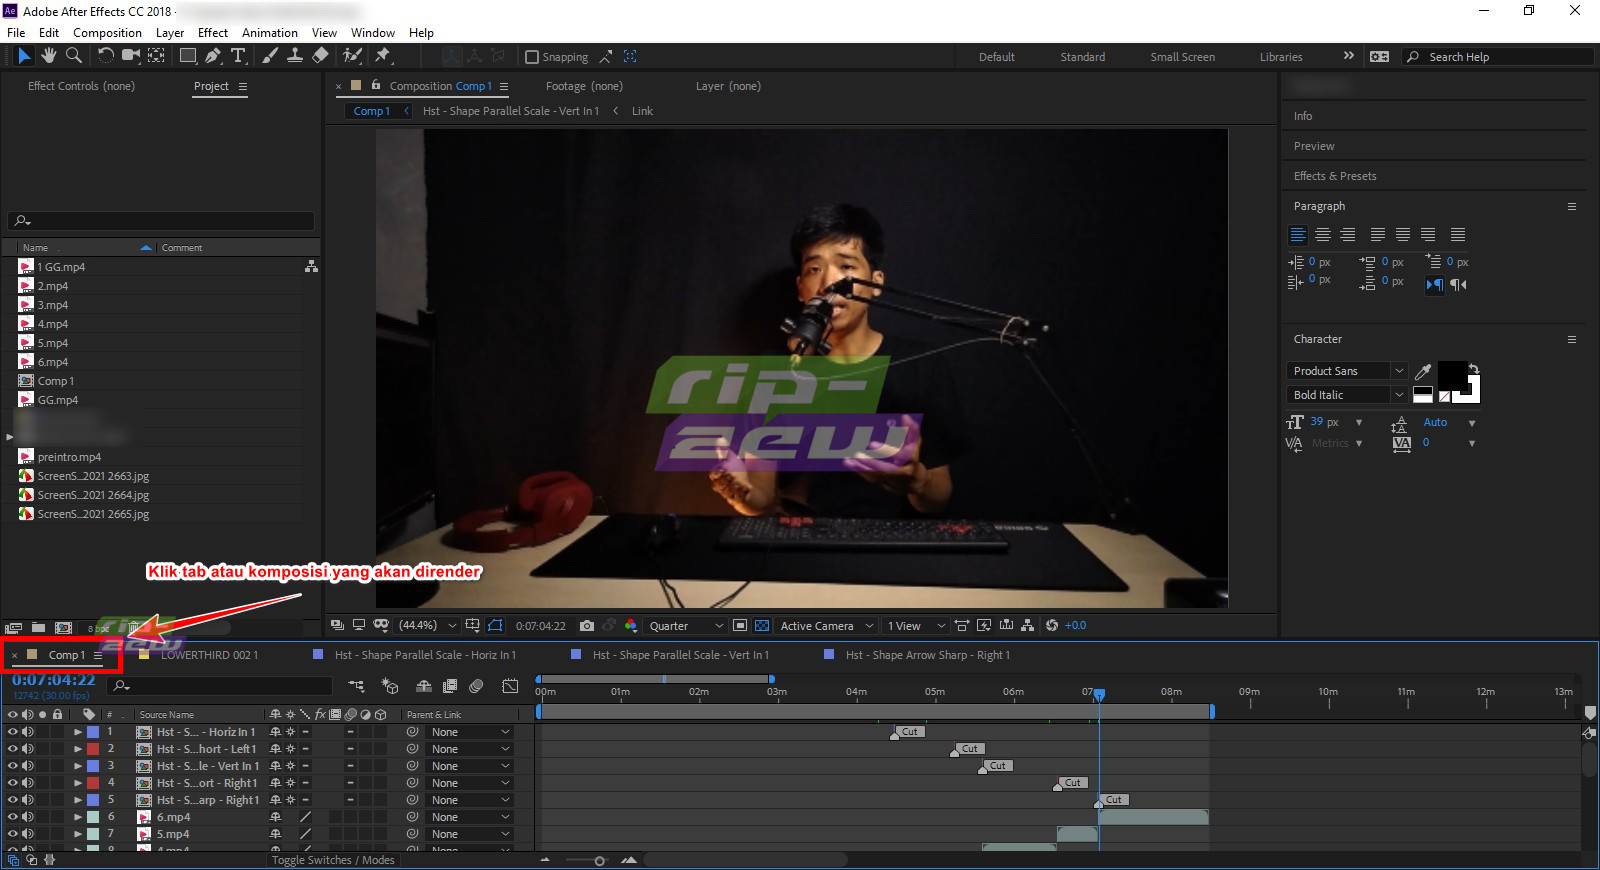Click the Reset Exposure icon
This screenshot has width=1600, height=870.
tap(1052, 626)
